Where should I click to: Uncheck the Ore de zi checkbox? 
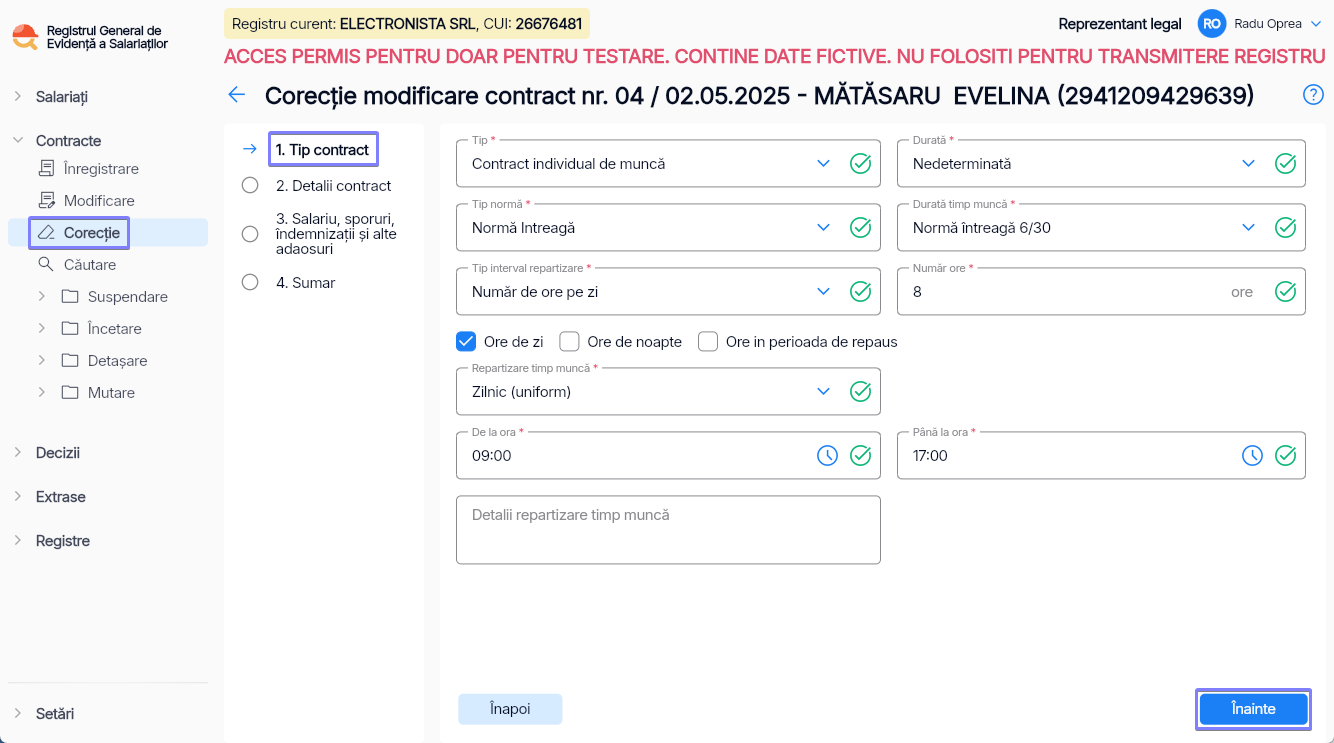click(x=466, y=342)
